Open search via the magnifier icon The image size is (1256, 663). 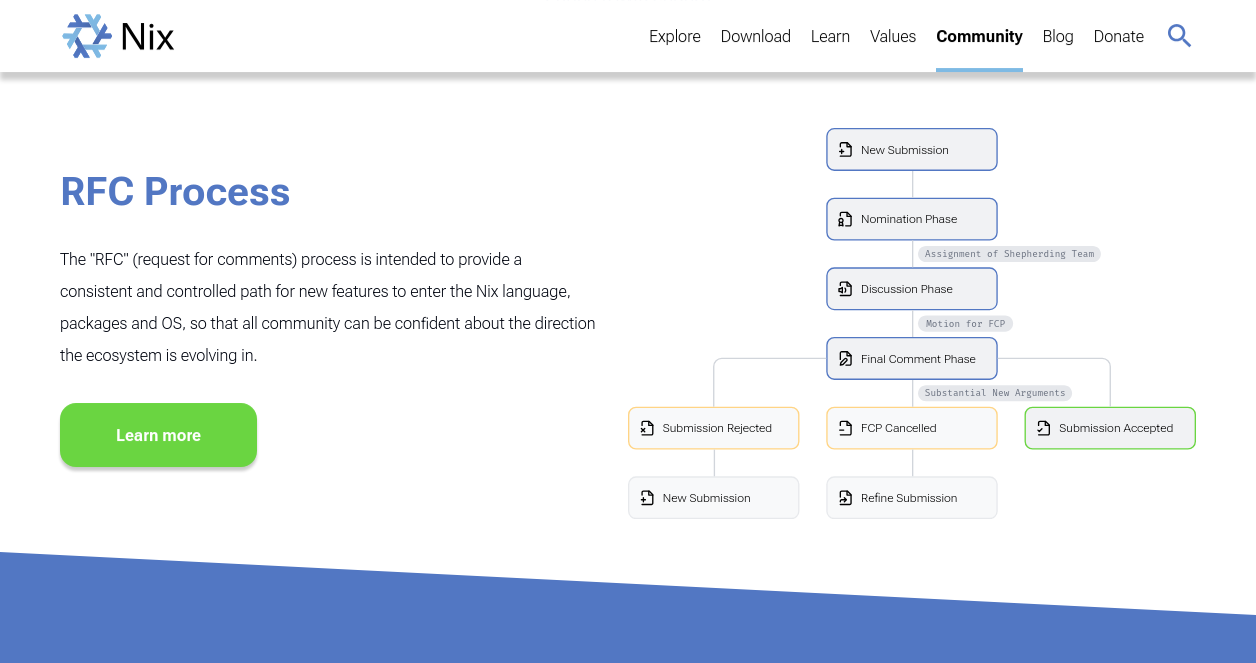[1179, 36]
